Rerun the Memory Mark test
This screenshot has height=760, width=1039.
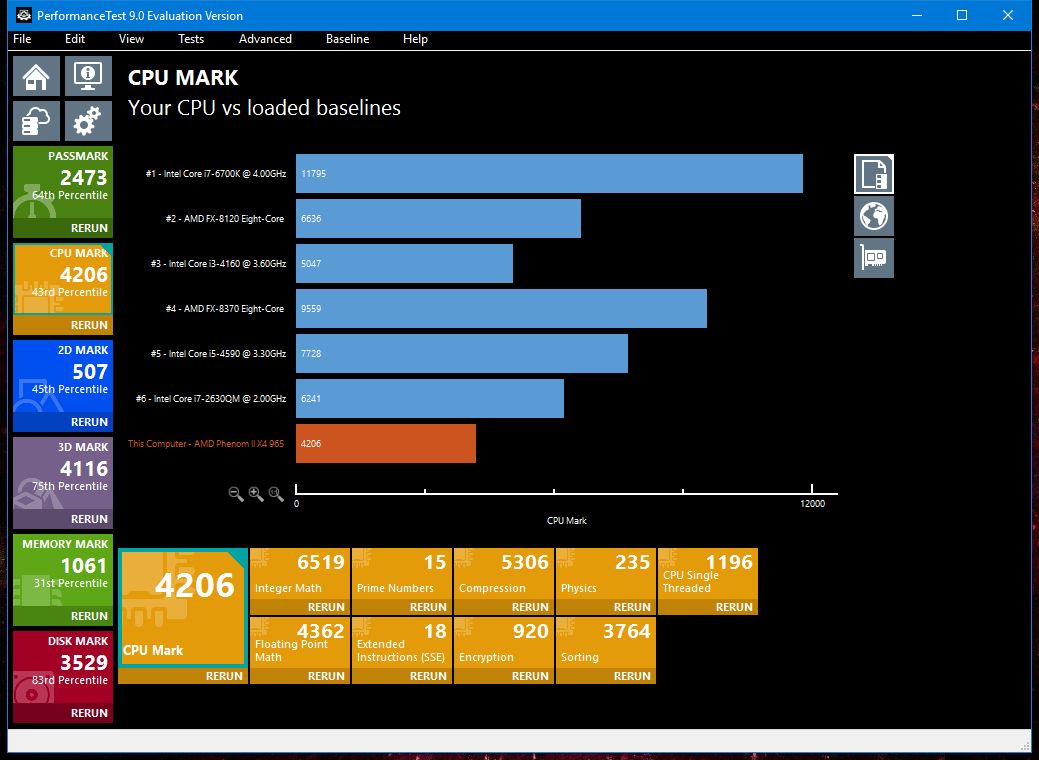tap(63, 616)
